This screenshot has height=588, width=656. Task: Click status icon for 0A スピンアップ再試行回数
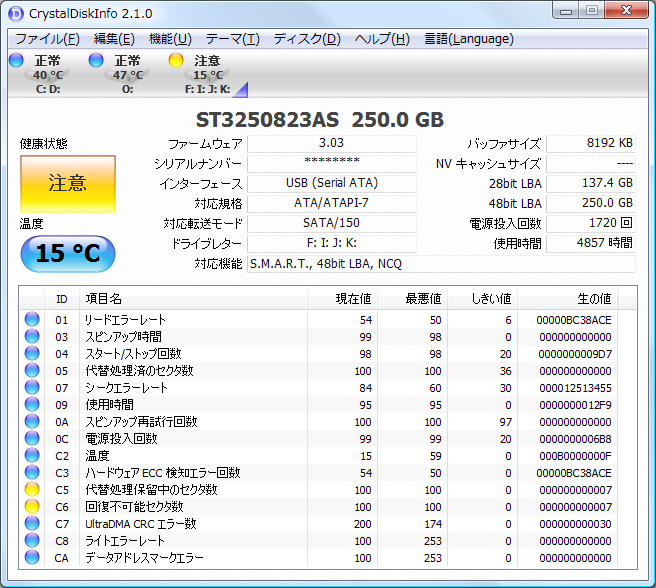click(x=32, y=421)
